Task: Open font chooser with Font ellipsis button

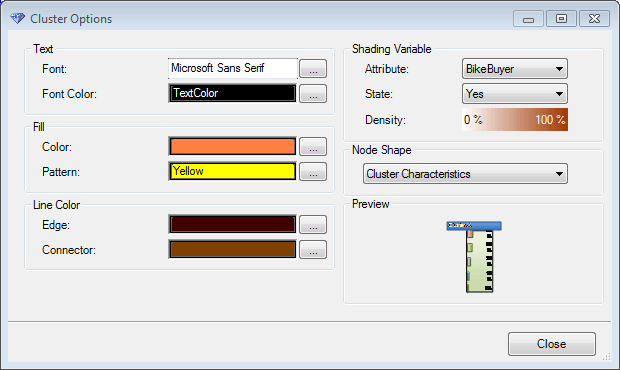Action: (x=313, y=69)
